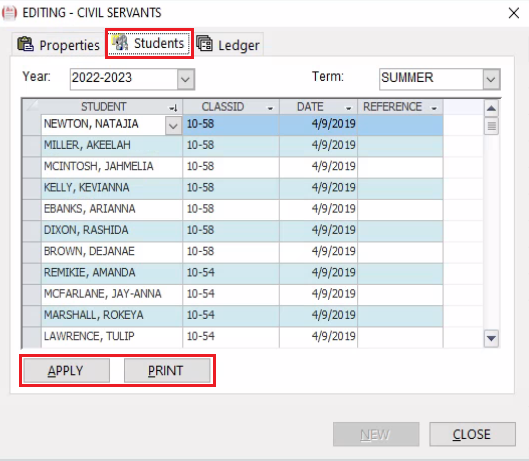529x461 pixels.
Task: Select student MARSHALL, ROKEYA
Action: (x=112, y=316)
